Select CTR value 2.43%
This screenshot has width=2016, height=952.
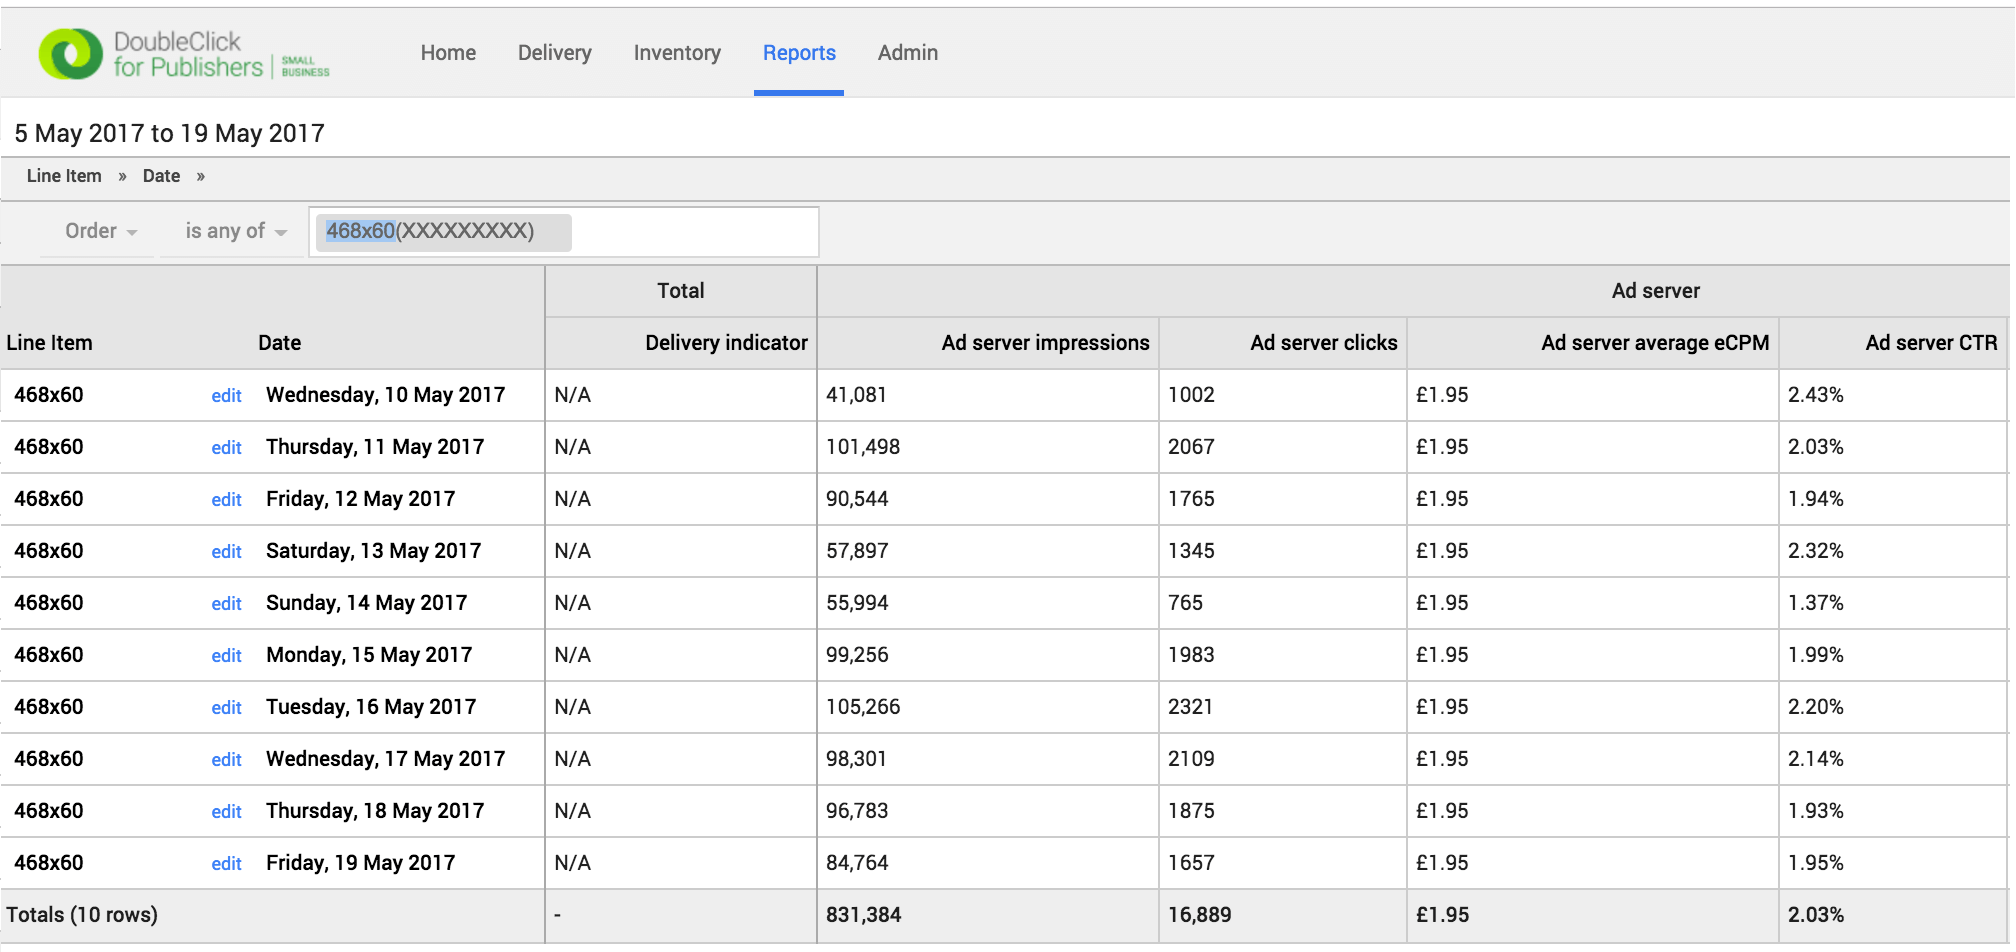point(1815,395)
